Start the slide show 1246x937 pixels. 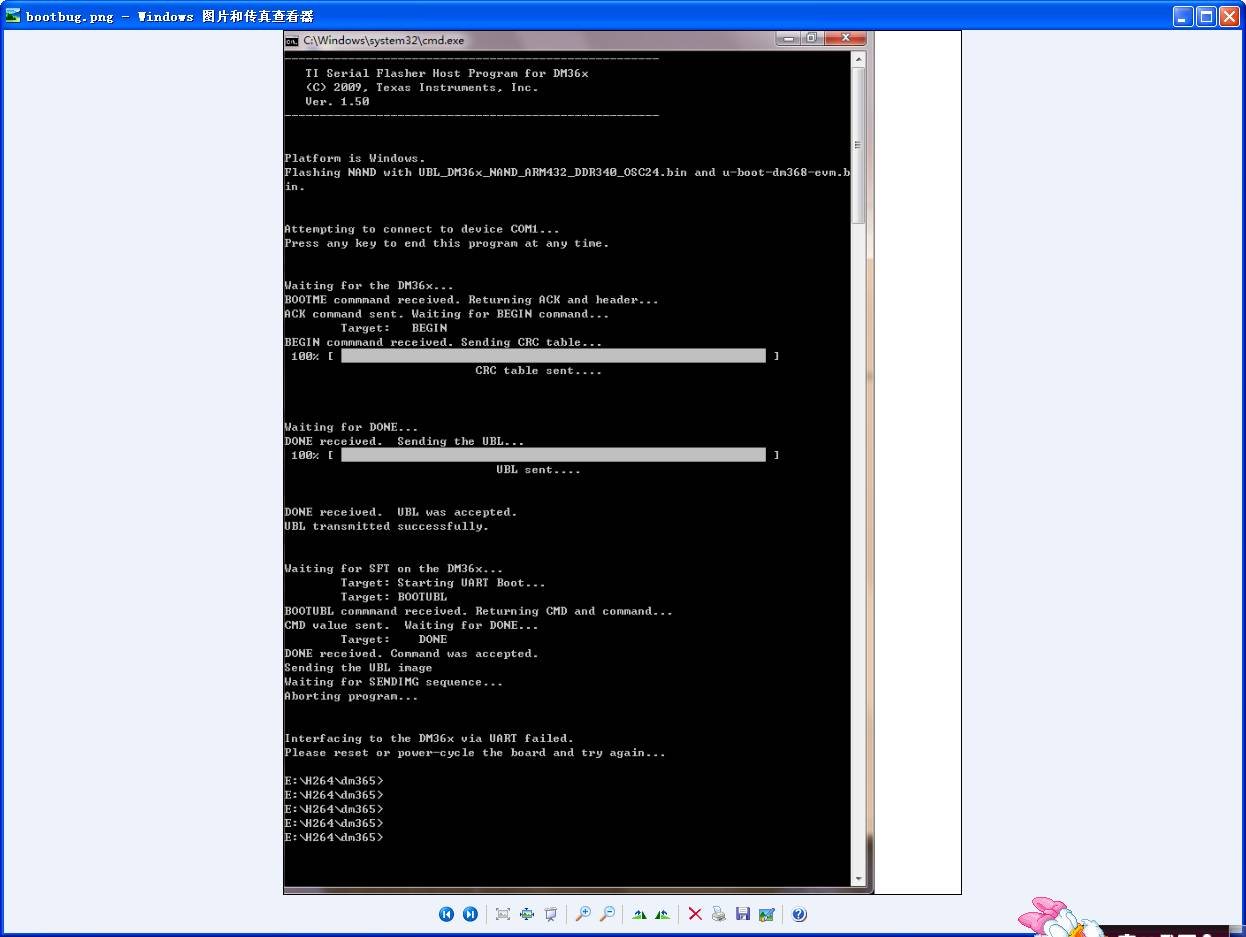coord(551,914)
